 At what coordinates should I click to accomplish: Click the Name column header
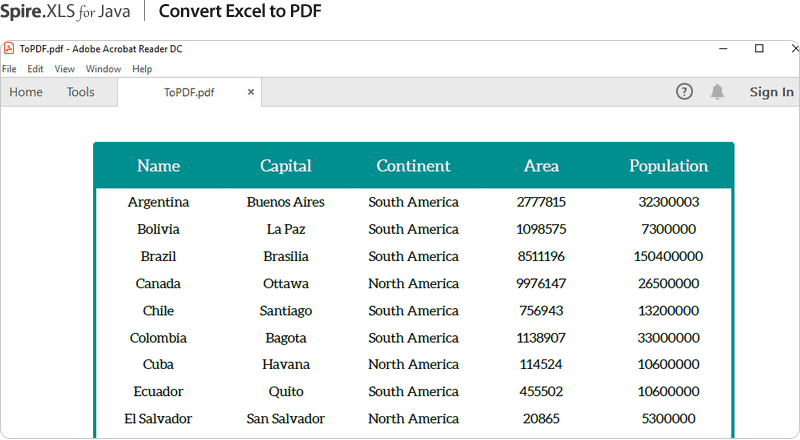click(x=158, y=166)
